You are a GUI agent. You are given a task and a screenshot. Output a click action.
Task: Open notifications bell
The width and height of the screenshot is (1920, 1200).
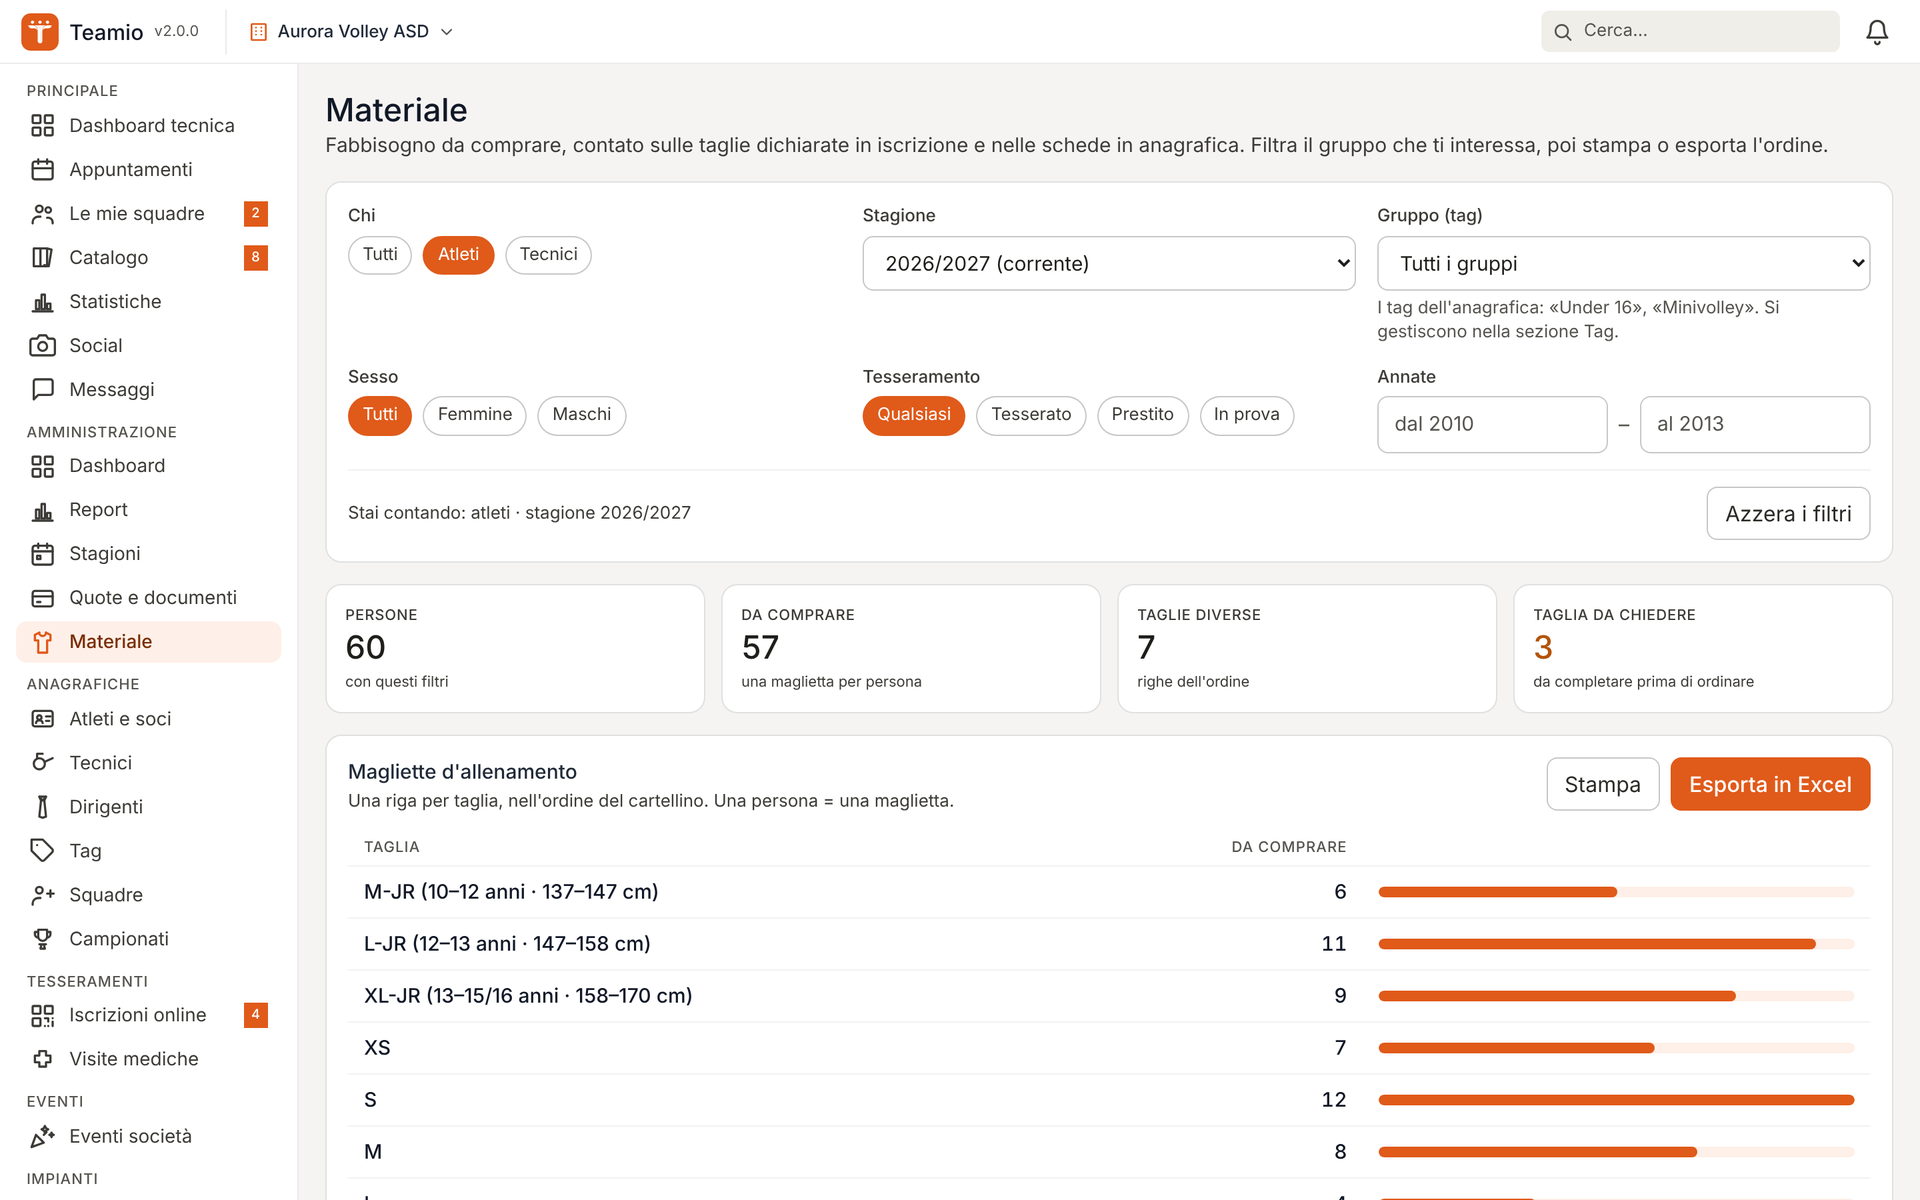[1877, 32]
